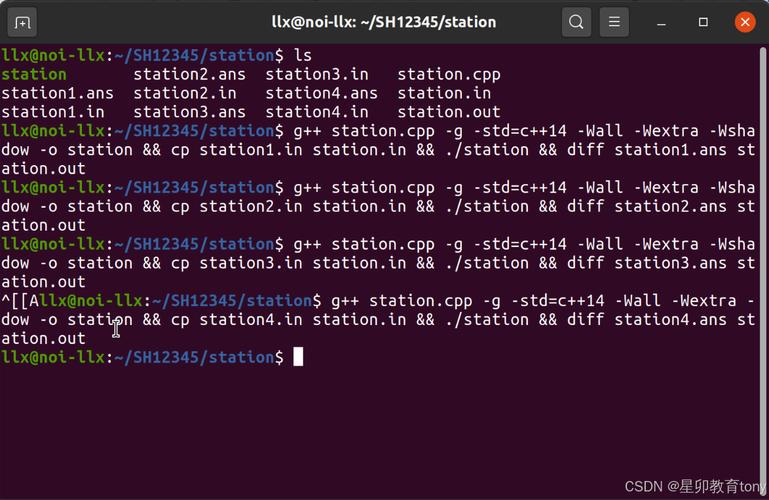Click 'cp station1.in' in the first command
This screenshot has height=500, width=769.
237,150
